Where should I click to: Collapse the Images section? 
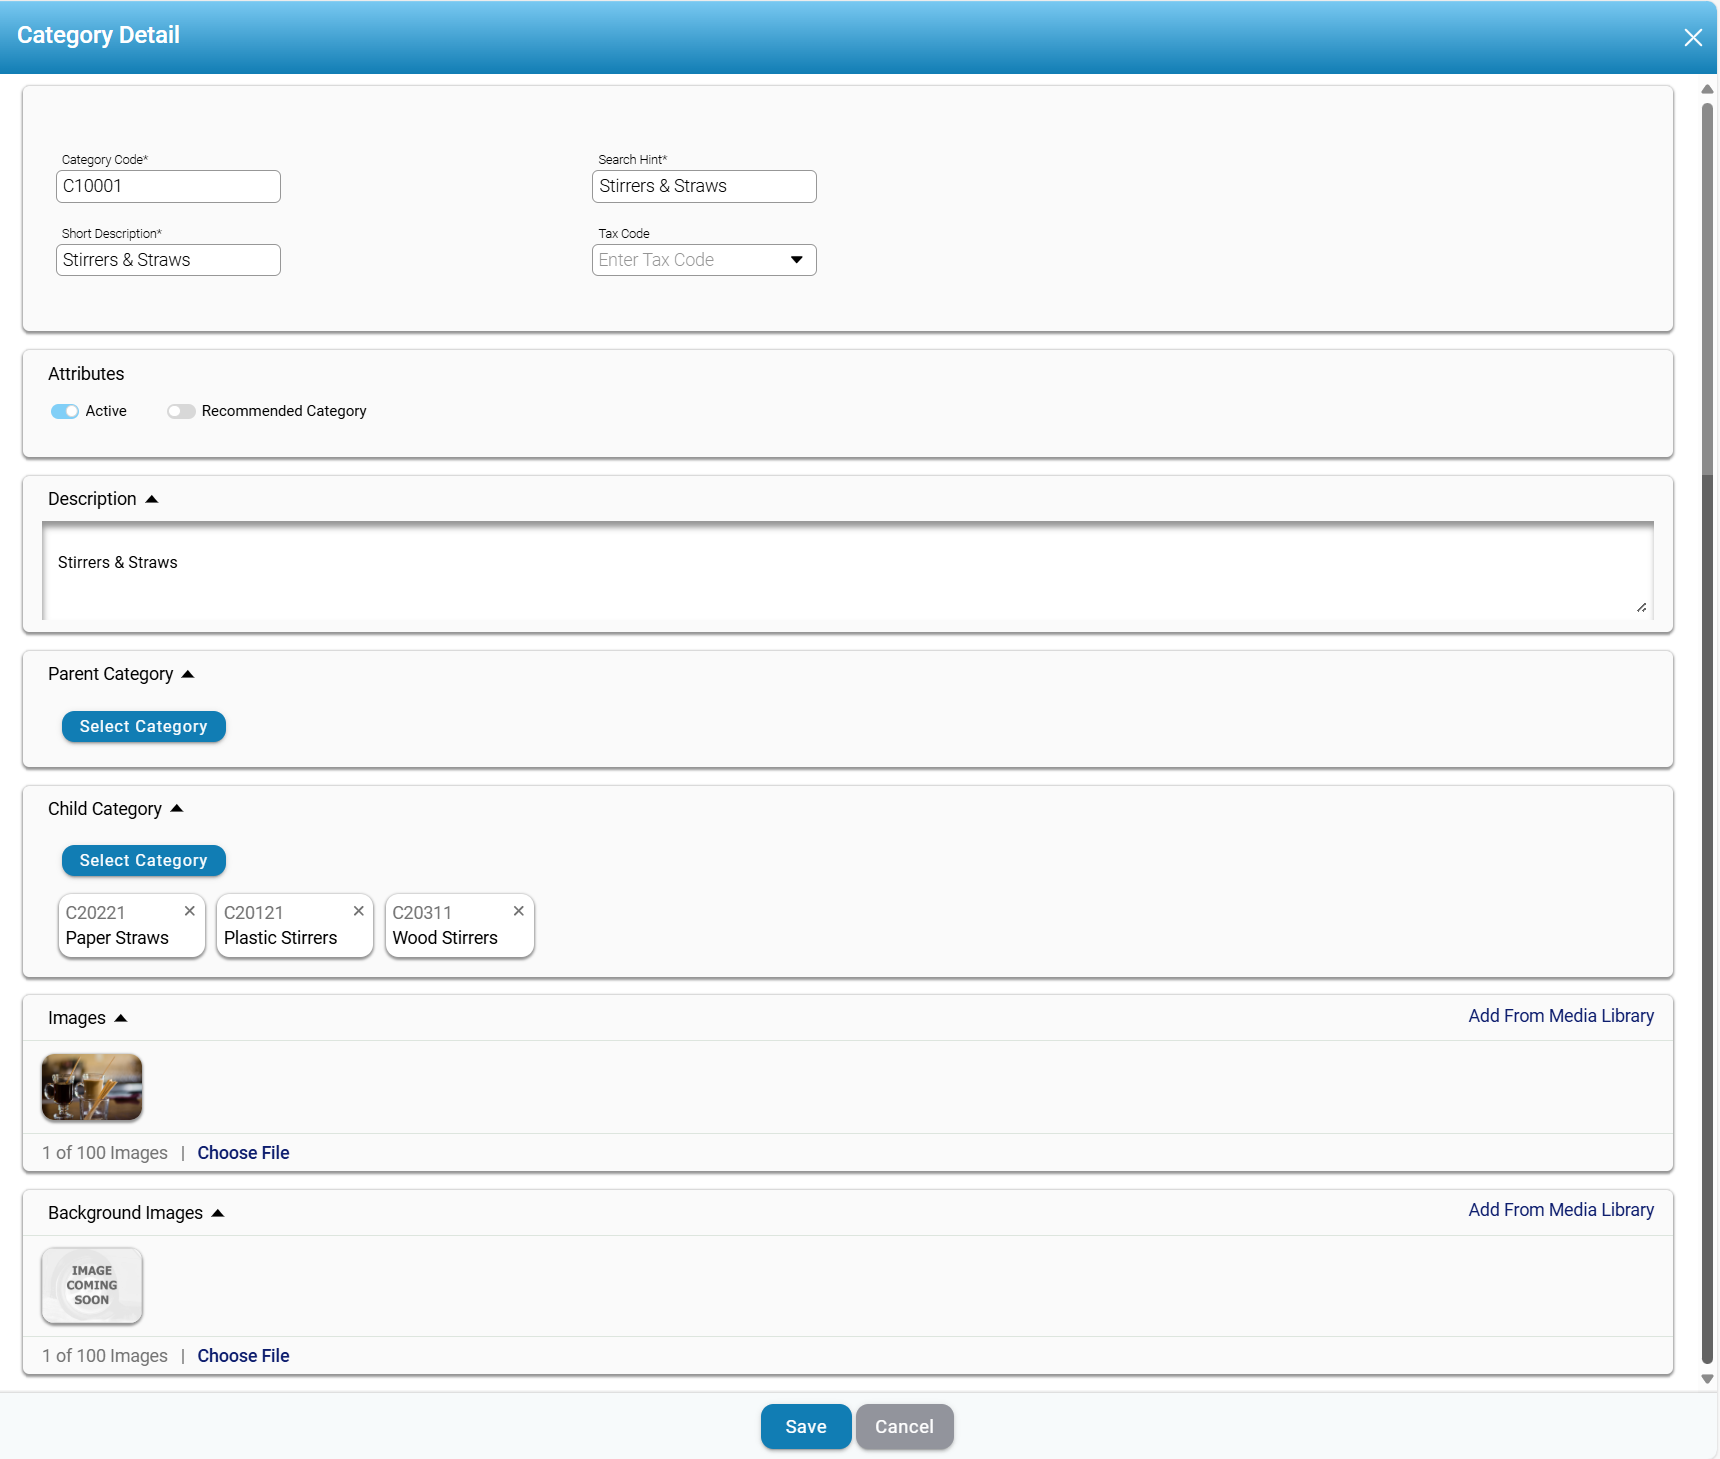pos(121,1018)
